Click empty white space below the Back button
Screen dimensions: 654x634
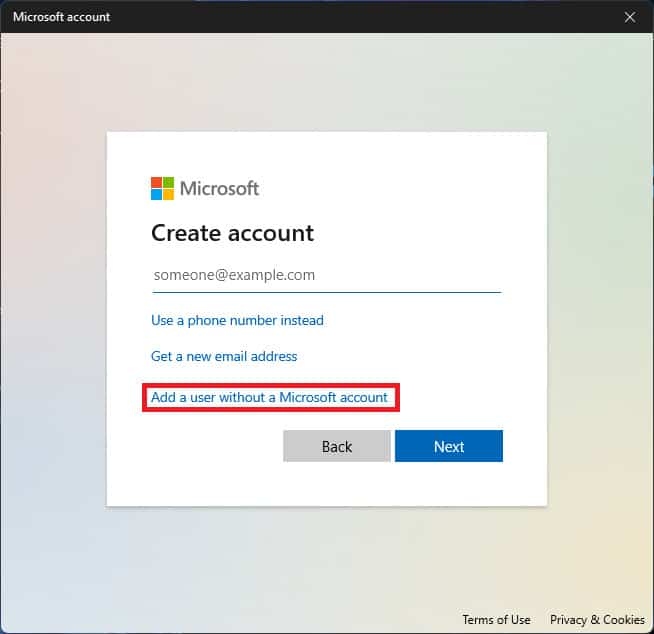[x=336, y=484]
